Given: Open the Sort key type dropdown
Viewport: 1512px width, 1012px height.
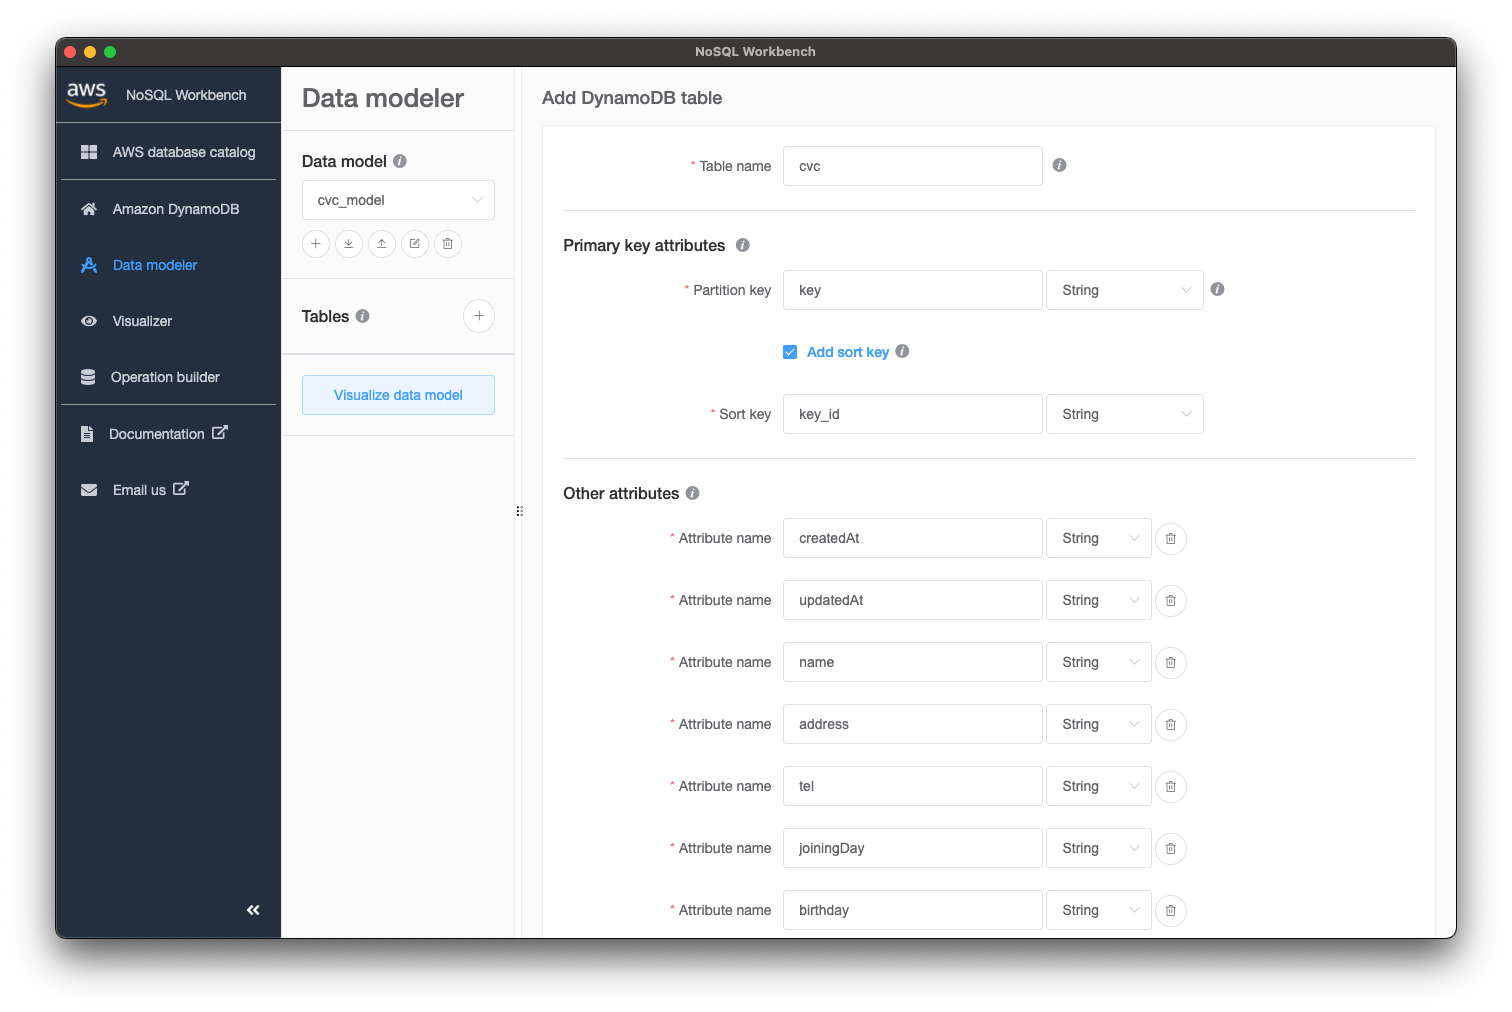Looking at the screenshot, I should [x=1125, y=414].
